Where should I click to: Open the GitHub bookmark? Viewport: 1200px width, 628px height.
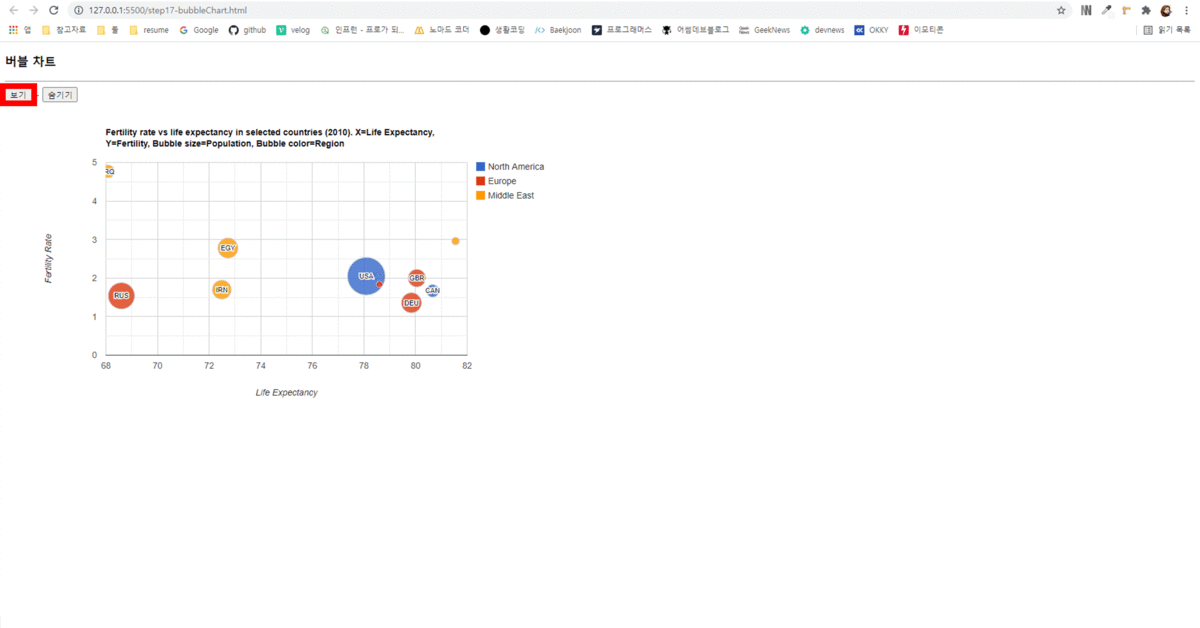pos(247,30)
